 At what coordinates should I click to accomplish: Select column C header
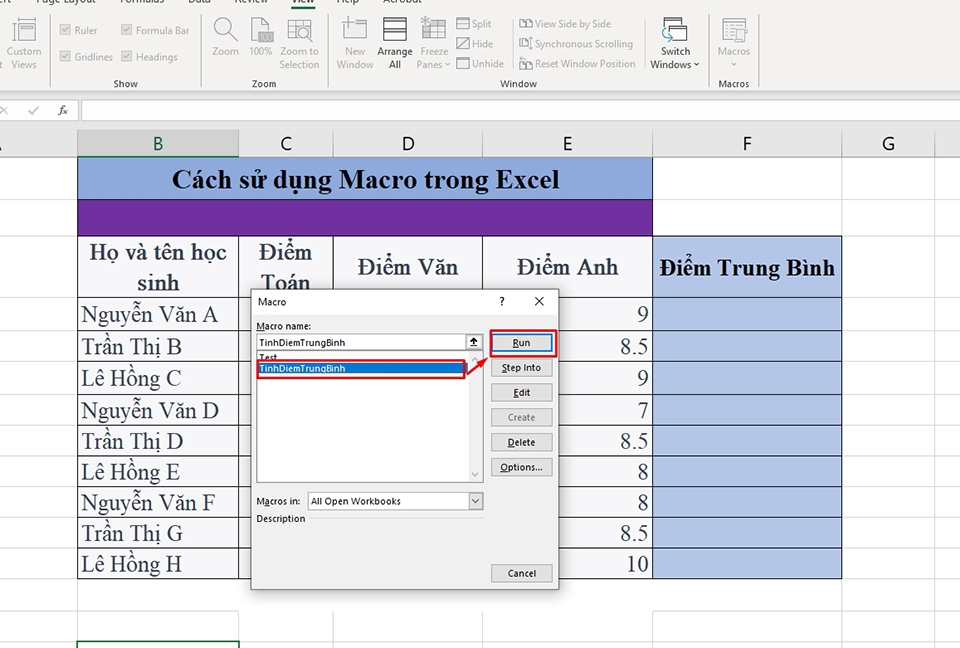286,143
